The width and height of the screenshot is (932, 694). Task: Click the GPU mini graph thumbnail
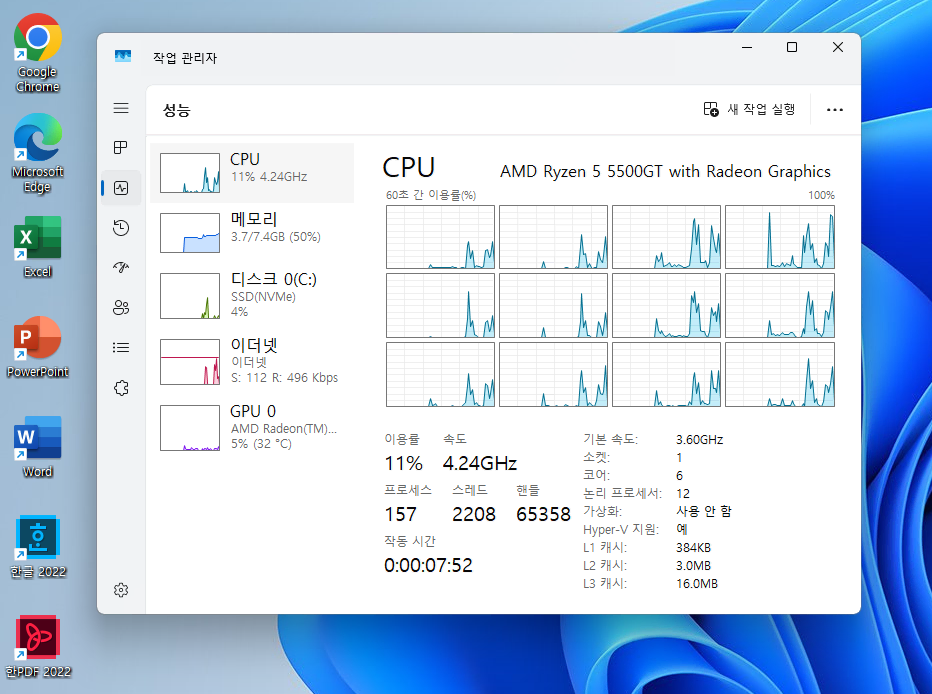tap(190, 428)
